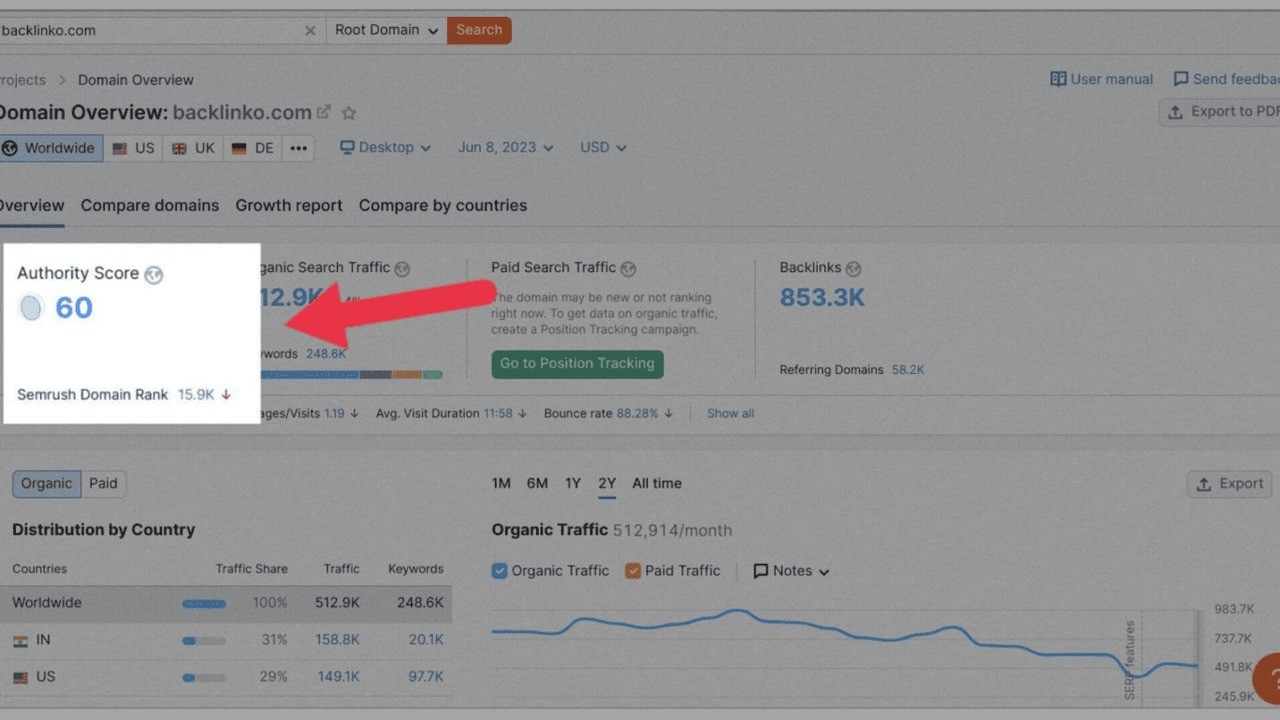Click the US traffic share bar
This screenshot has width=1280, height=720.
tap(204, 678)
